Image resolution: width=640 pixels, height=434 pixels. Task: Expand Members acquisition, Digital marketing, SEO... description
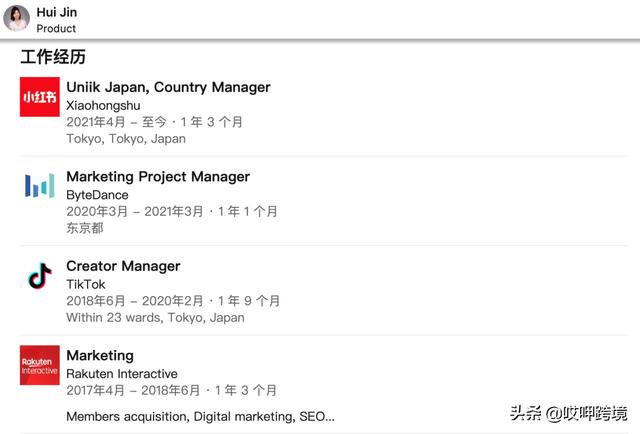200,416
